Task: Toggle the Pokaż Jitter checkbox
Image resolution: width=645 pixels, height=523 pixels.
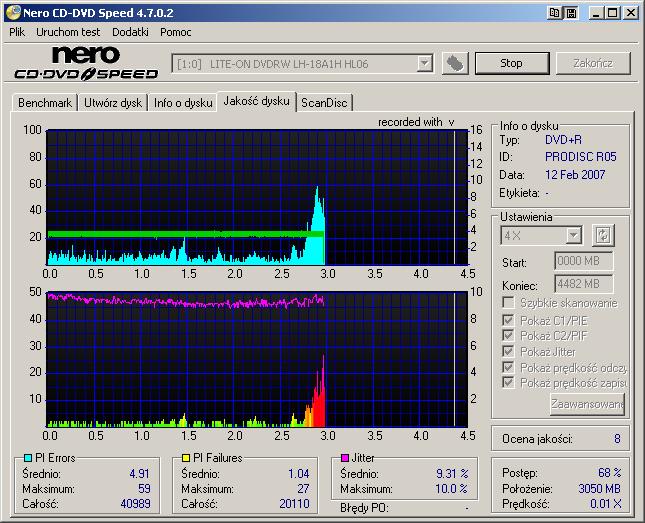Action: point(508,351)
